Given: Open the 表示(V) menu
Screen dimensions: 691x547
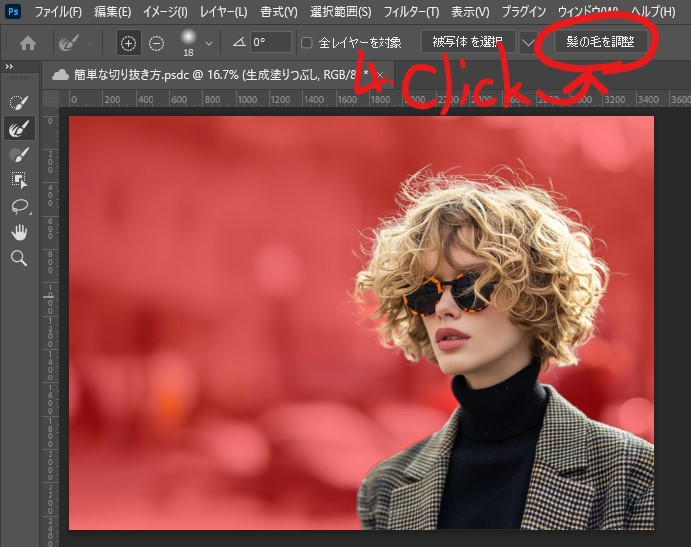Looking at the screenshot, I should (x=470, y=12).
